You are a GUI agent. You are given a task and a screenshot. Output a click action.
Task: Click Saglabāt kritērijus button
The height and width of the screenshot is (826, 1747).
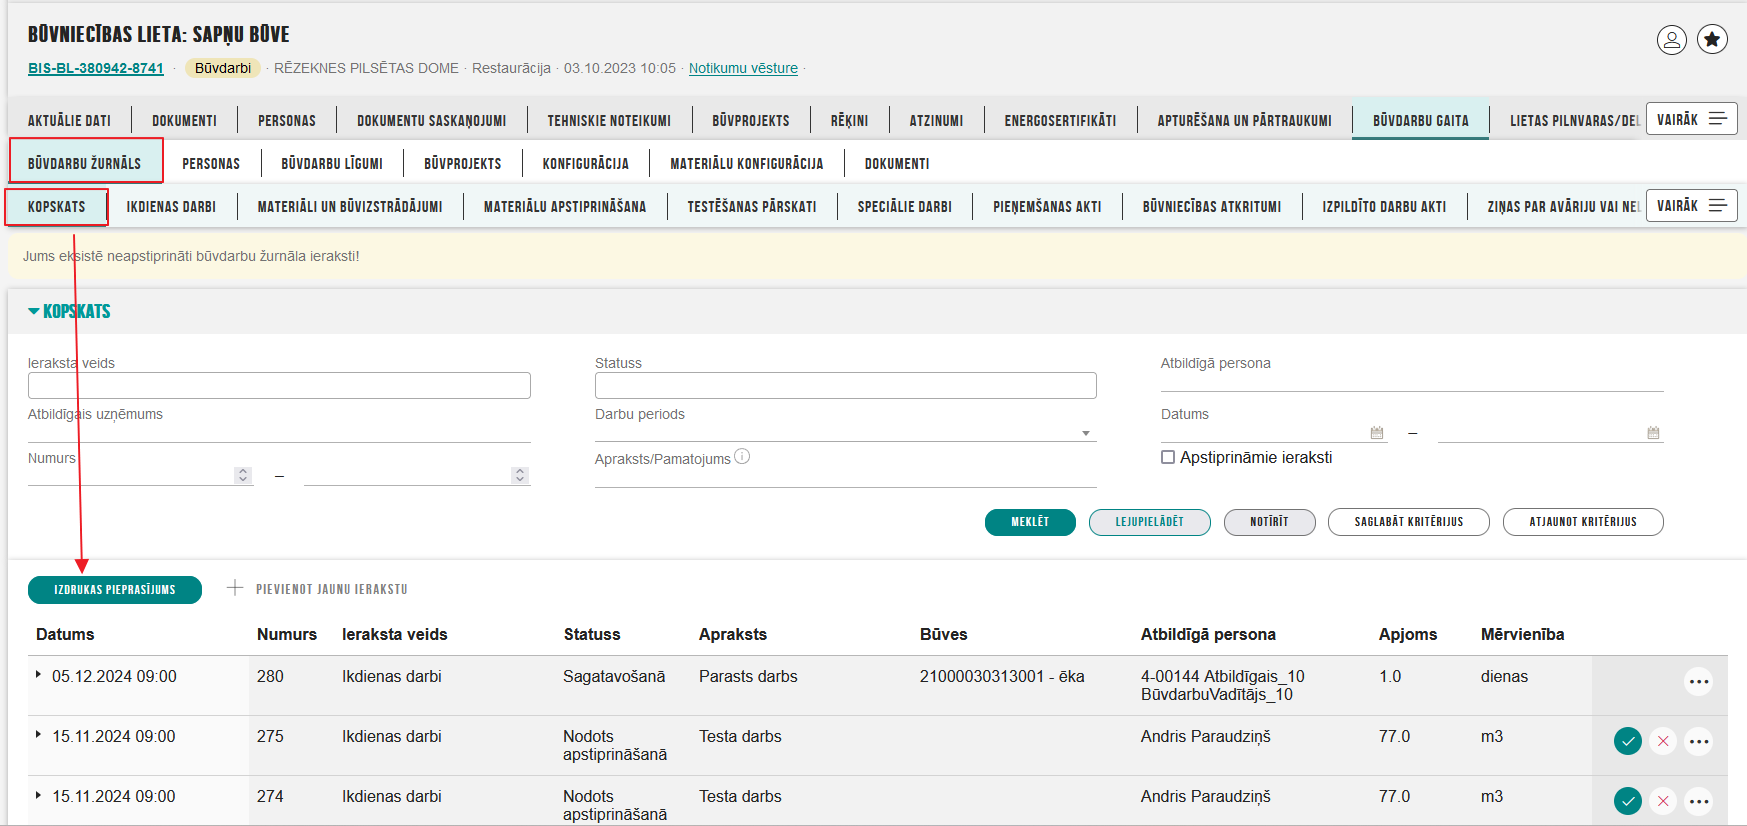pyautogui.click(x=1408, y=522)
